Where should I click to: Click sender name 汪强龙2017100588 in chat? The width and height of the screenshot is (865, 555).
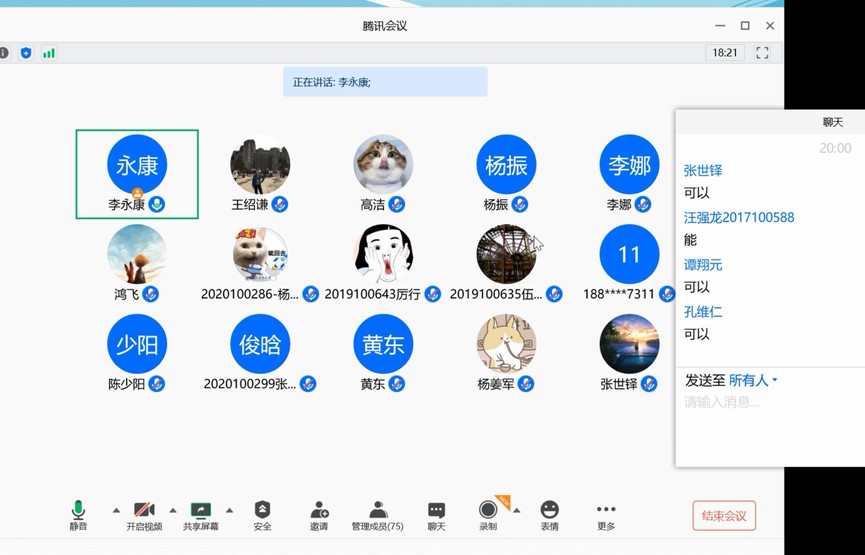[739, 217]
